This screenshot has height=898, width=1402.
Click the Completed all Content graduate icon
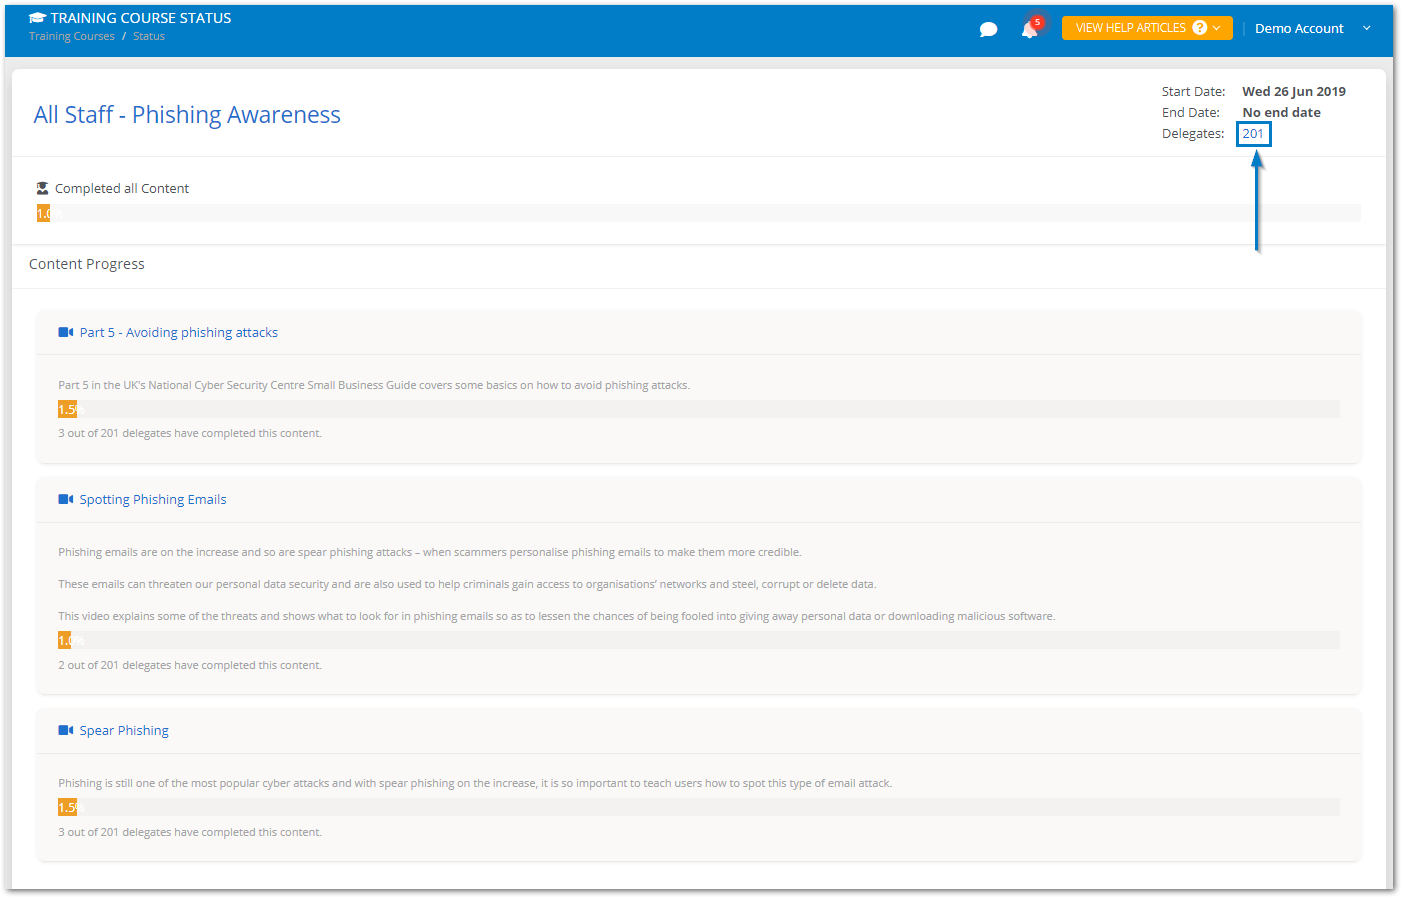42,188
